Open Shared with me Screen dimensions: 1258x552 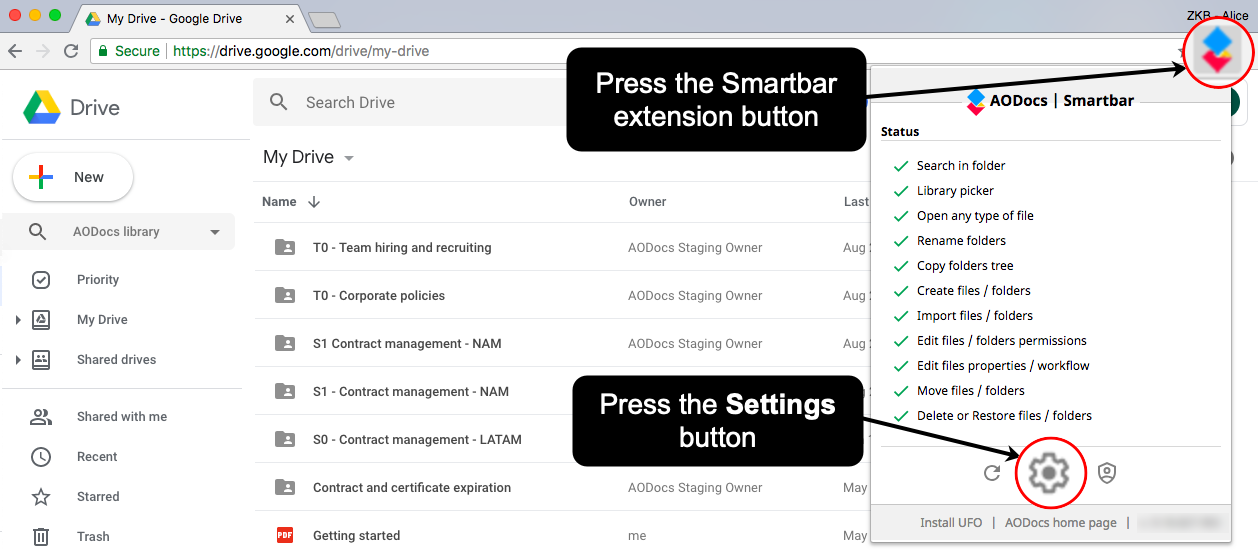[122, 417]
